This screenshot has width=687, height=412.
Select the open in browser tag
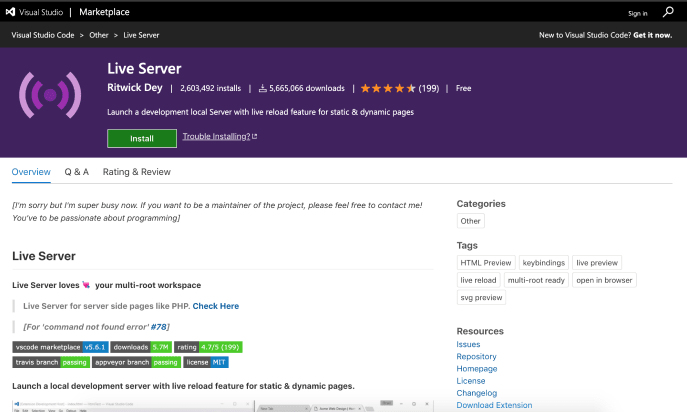coord(604,280)
